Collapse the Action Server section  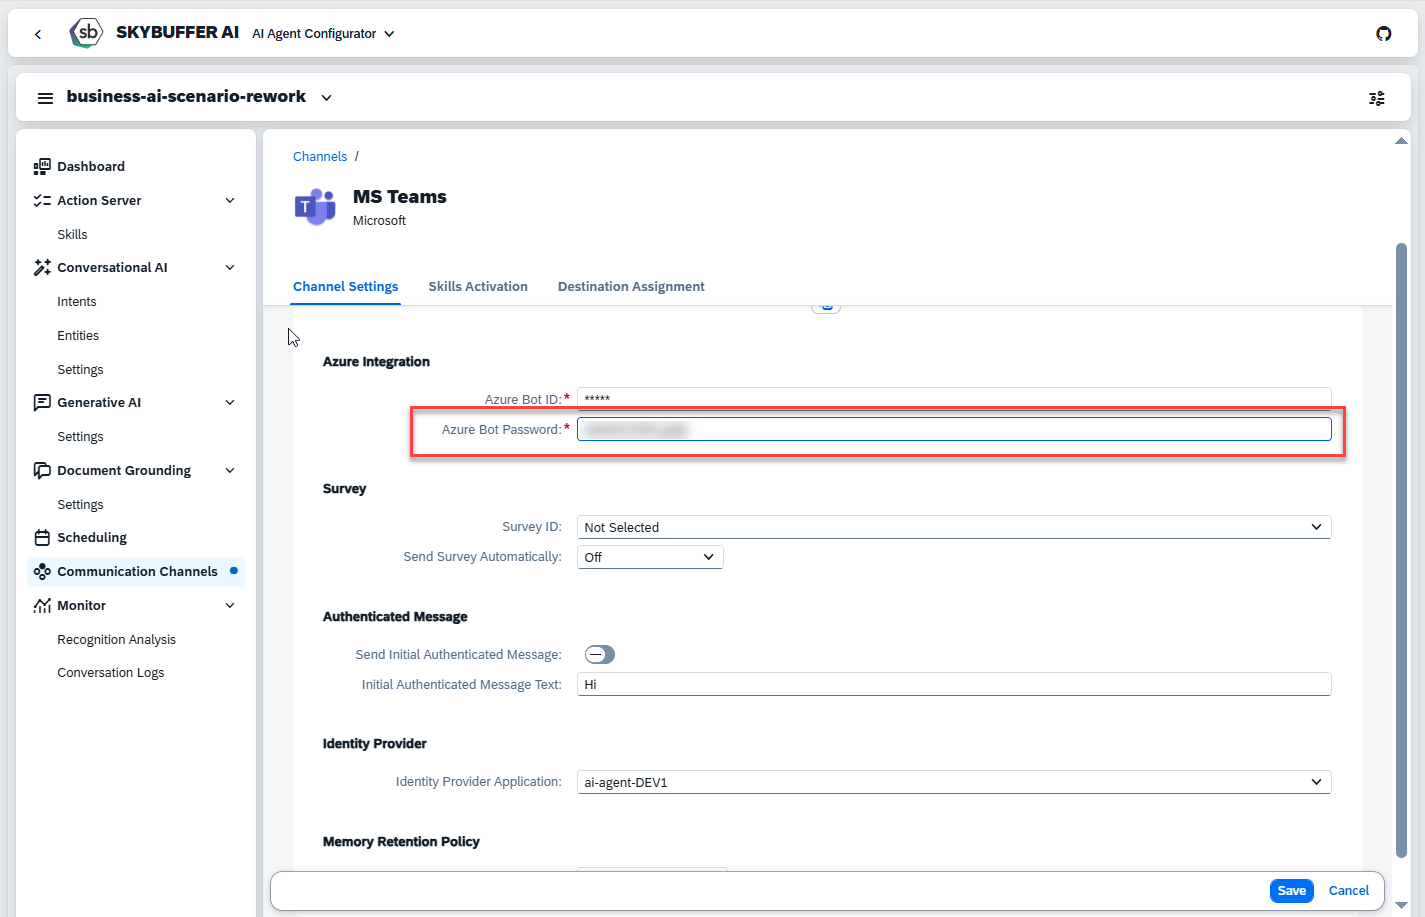click(x=230, y=200)
